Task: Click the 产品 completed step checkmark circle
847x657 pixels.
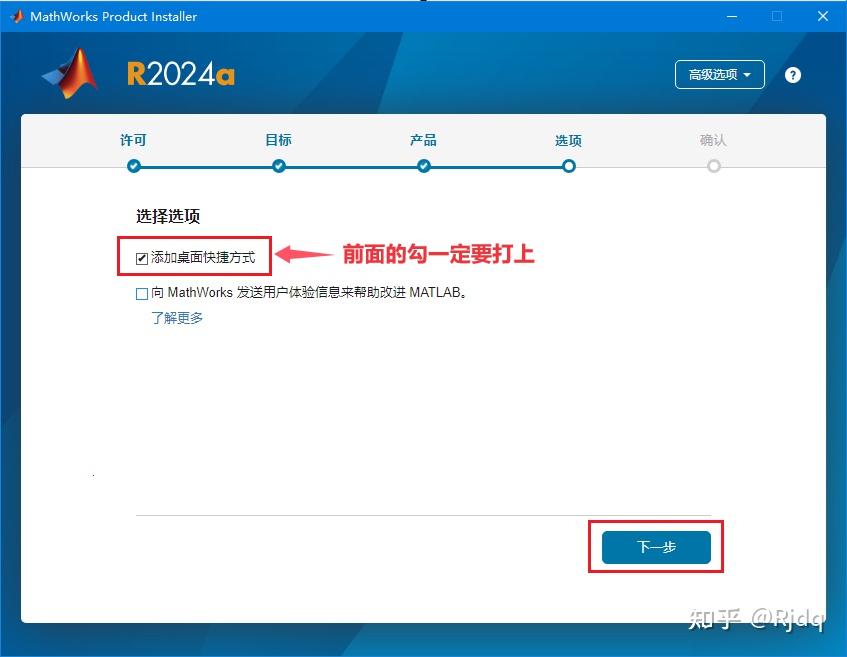Action: click(423, 166)
